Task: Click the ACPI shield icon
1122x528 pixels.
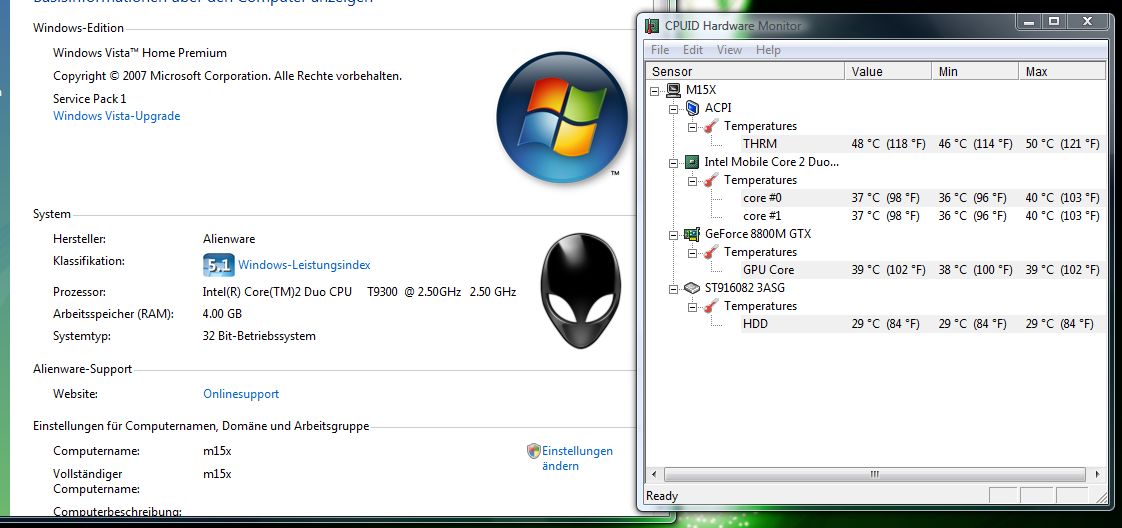Action: [x=692, y=108]
